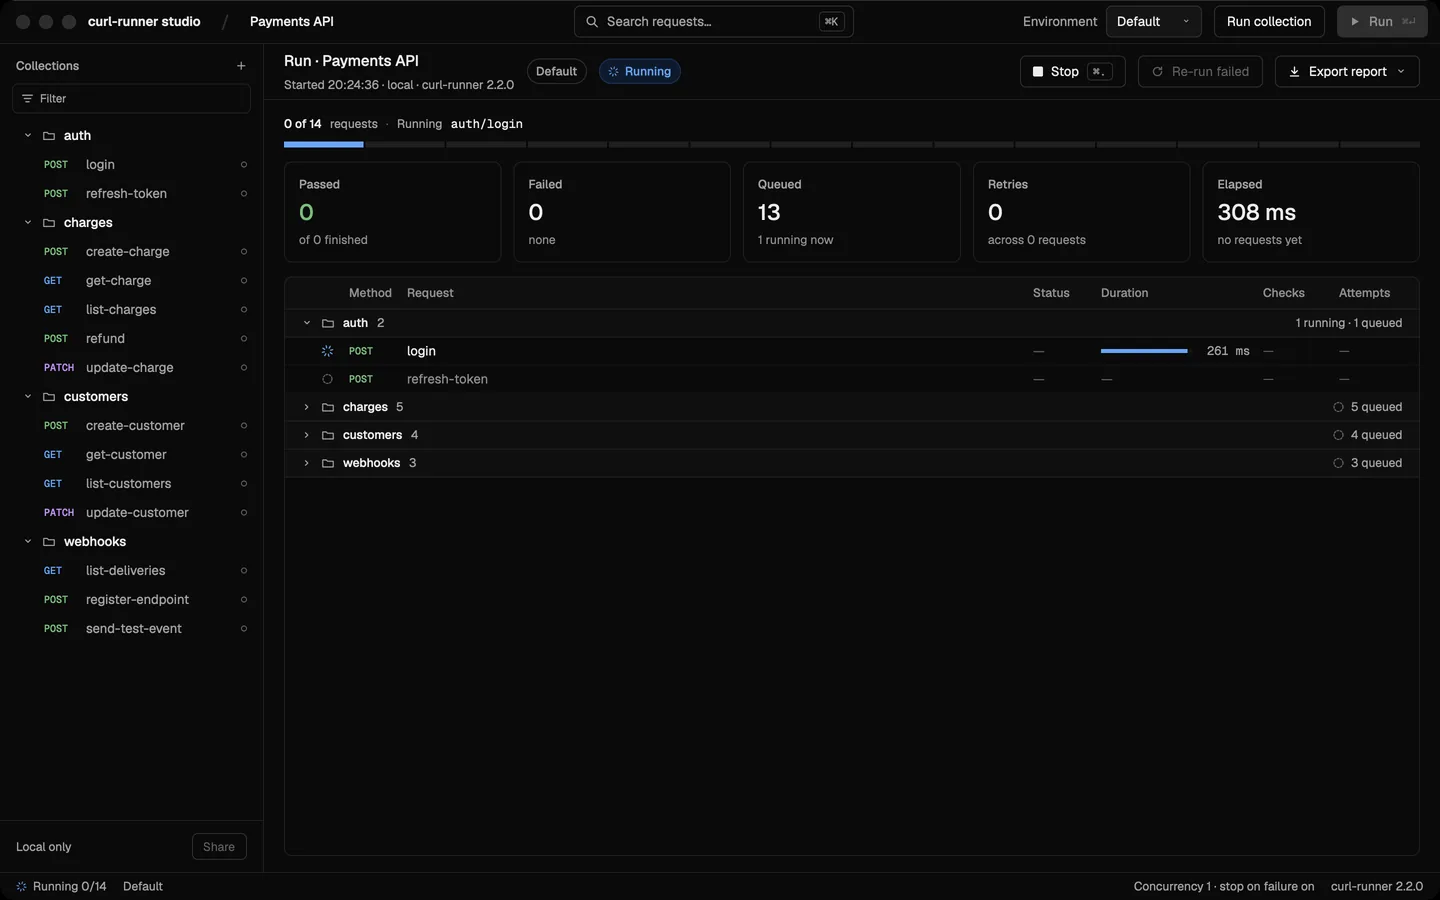Collapse the auth group in results table
1440x900 pixels.
pyautogui.click(x=307, y=323)
